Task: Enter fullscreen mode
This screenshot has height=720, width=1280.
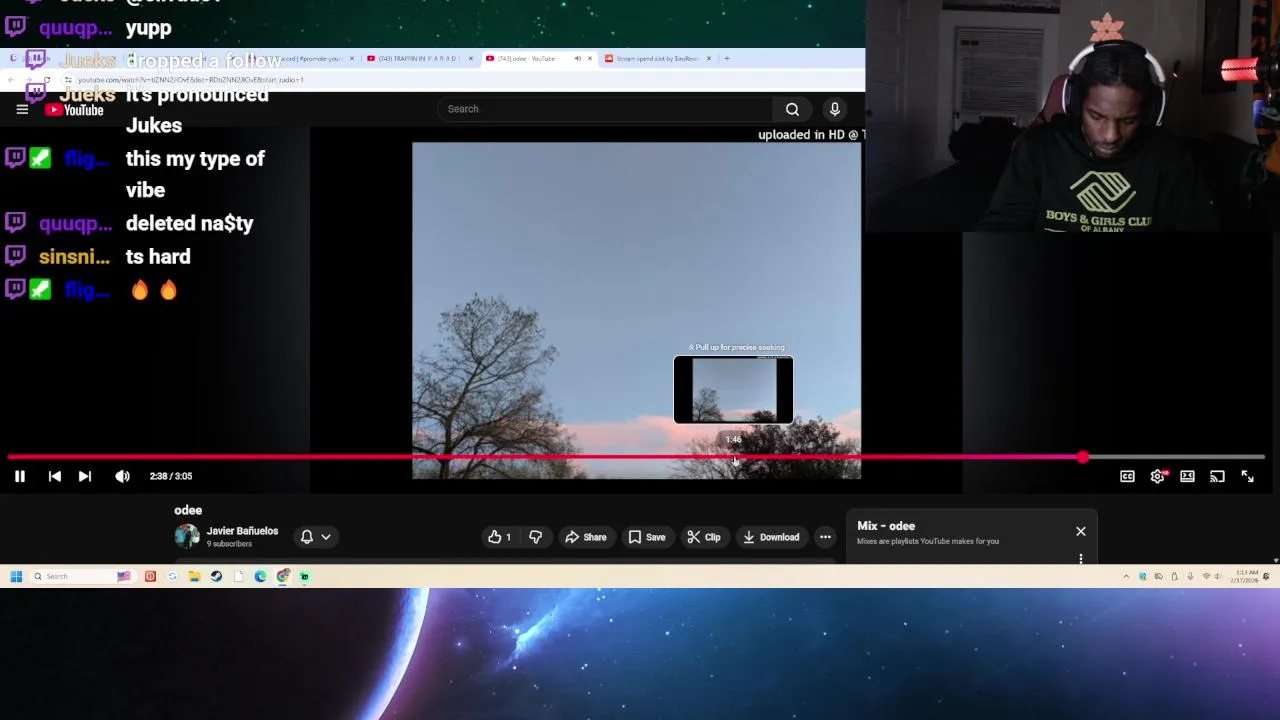Action: click(1247, 476)
